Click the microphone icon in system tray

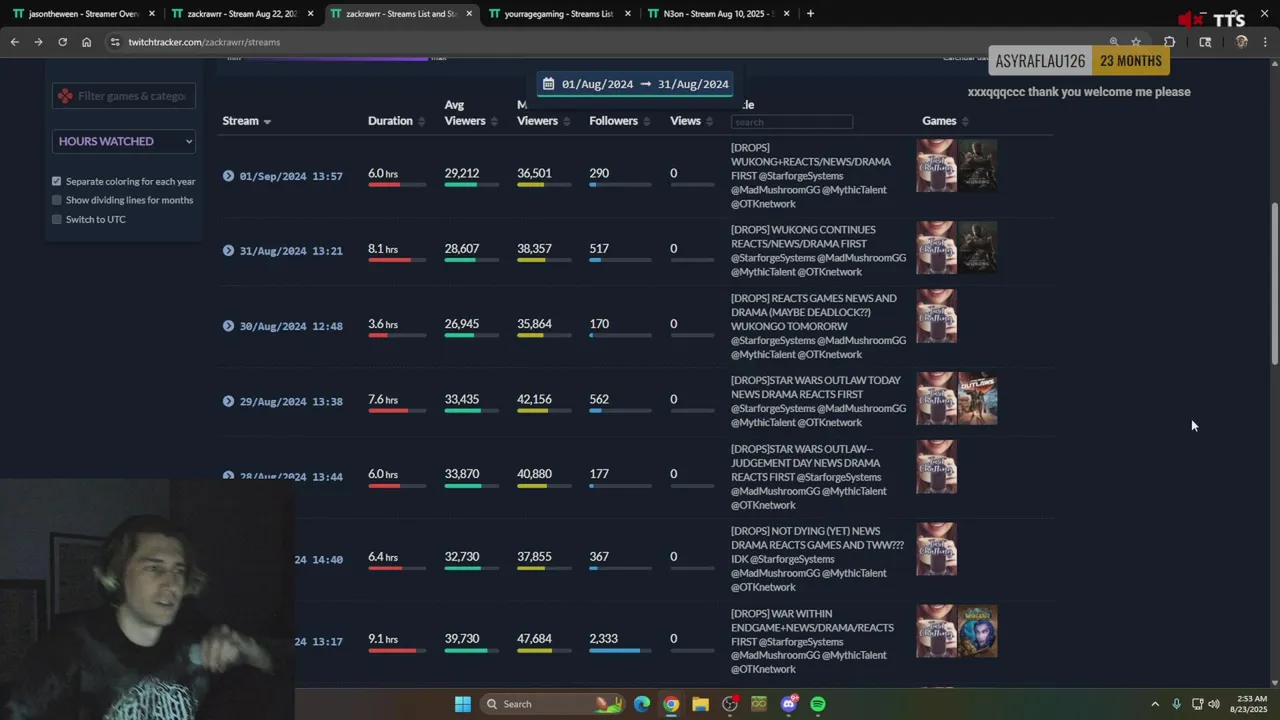pyautogui.click(x=1176, y=704)
